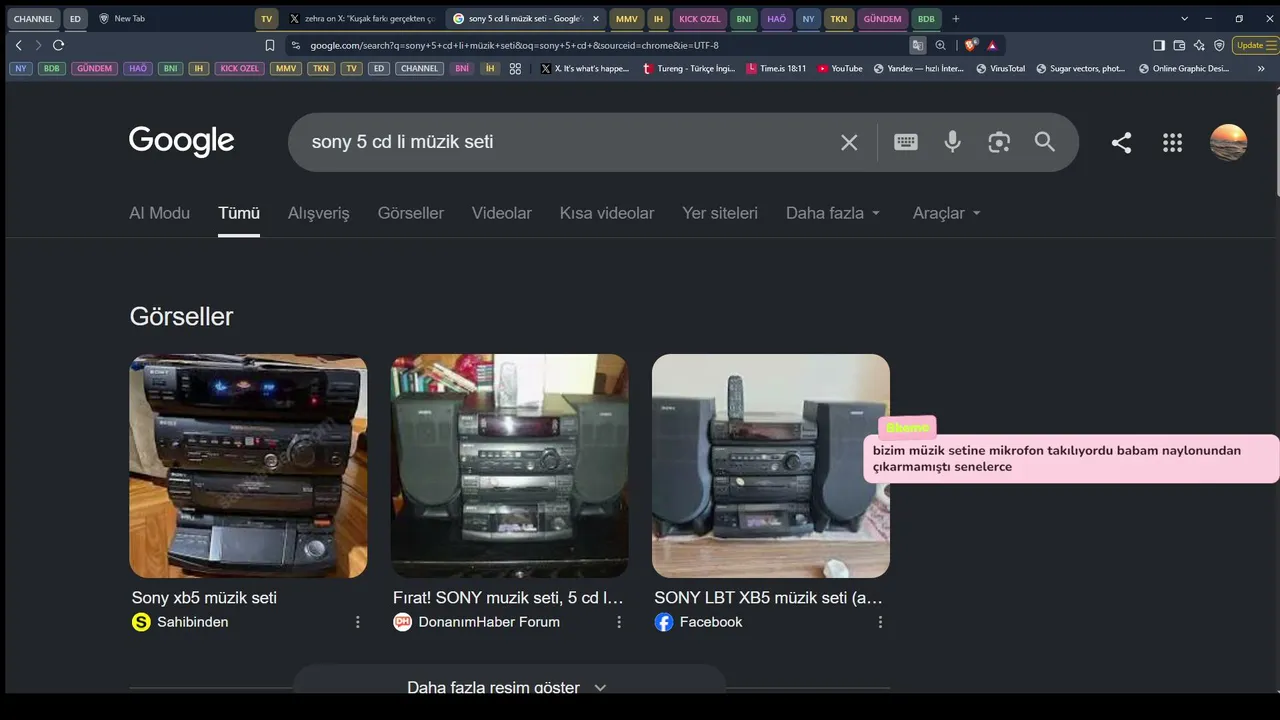Expand the KICK OZEL tab group in the tab strip
The image size is (1280, 720).
pos(700,19)
